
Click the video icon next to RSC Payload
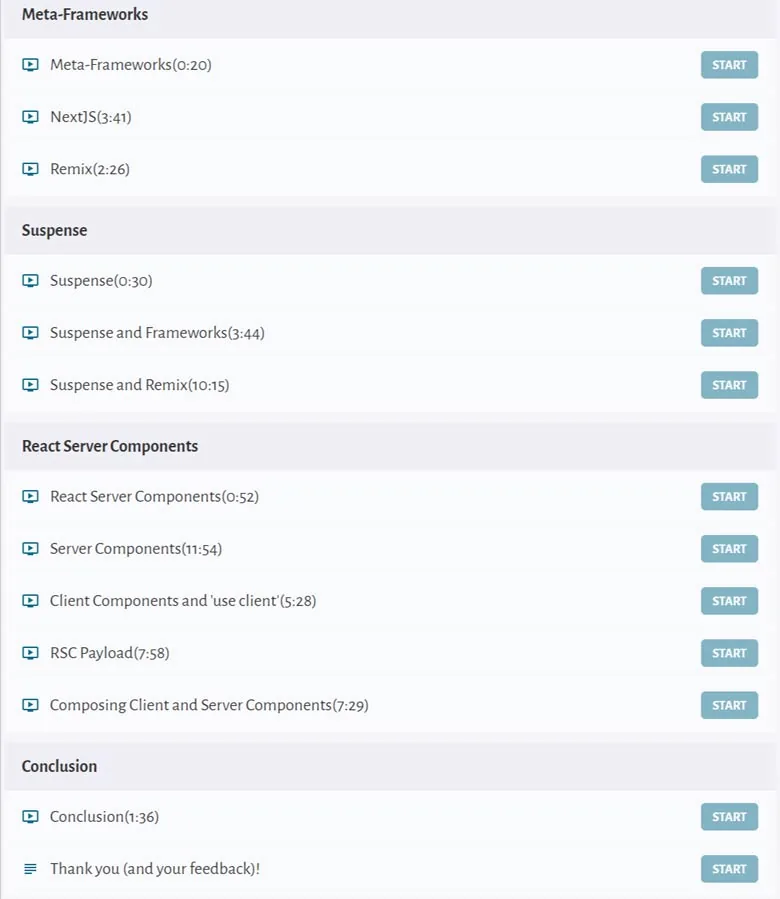pyautogui.click(x=30, y=653)
